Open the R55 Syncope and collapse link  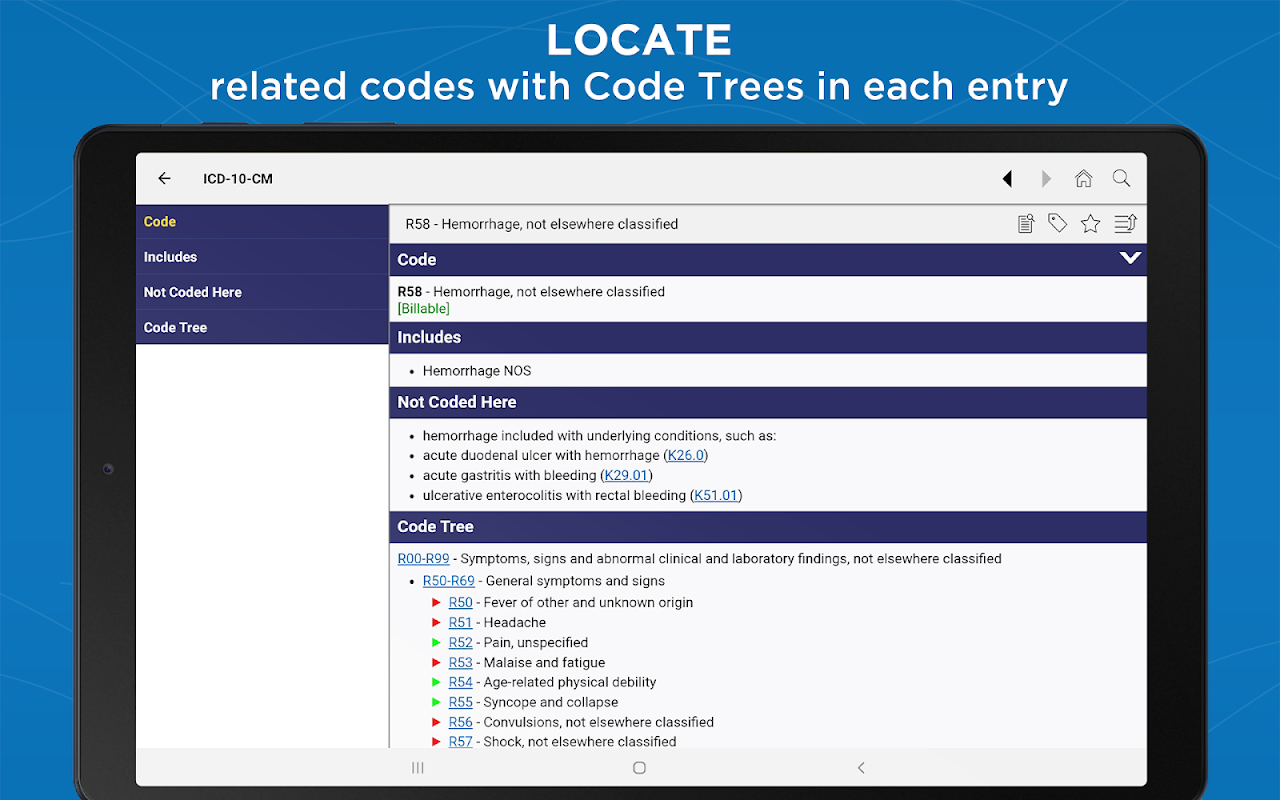(461, 703)
